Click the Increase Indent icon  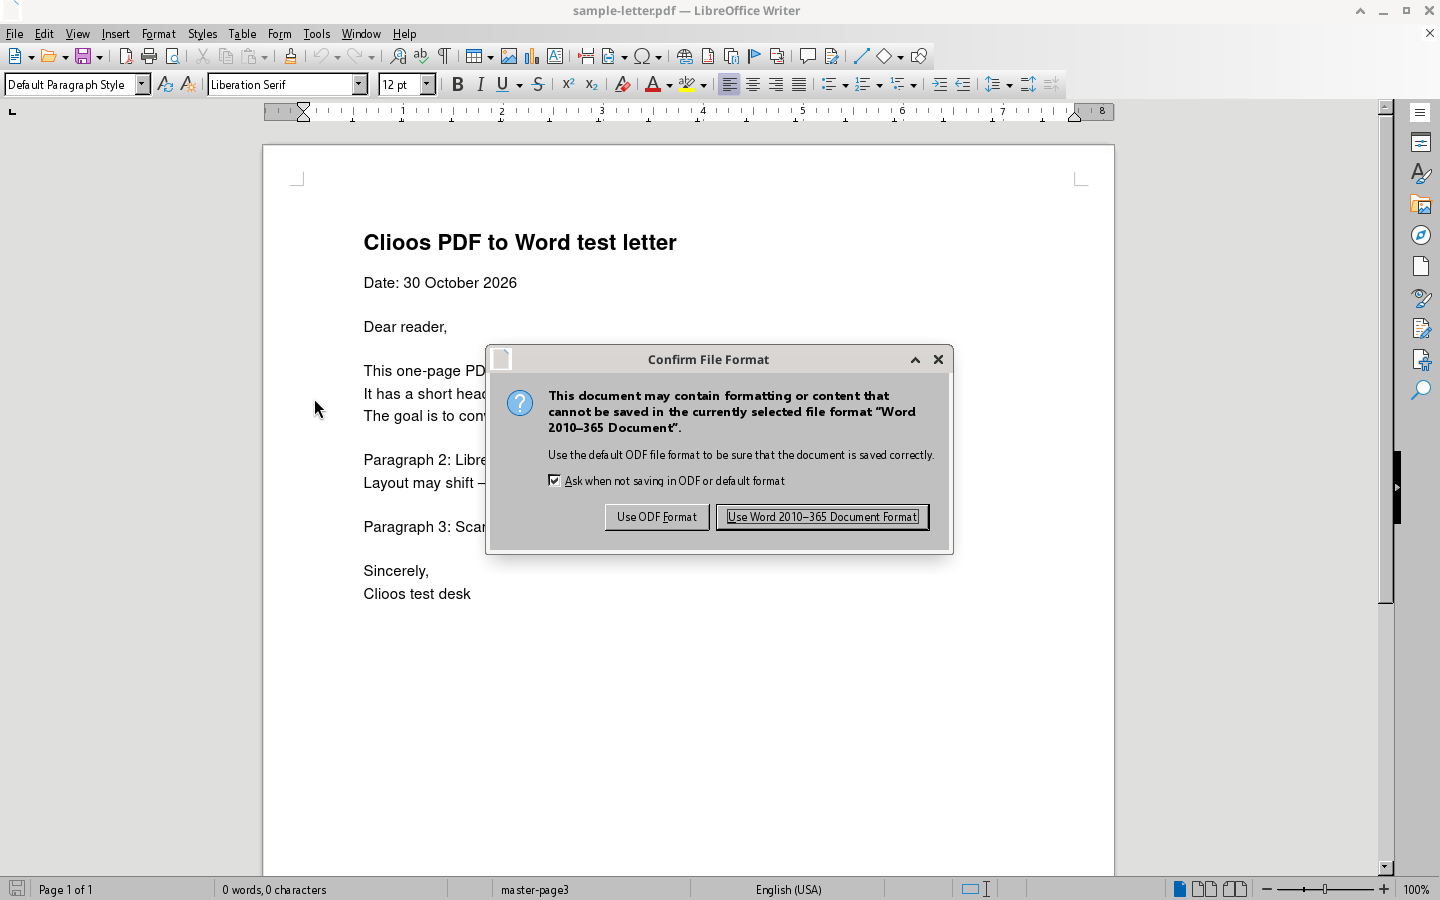tap(940, 85)
